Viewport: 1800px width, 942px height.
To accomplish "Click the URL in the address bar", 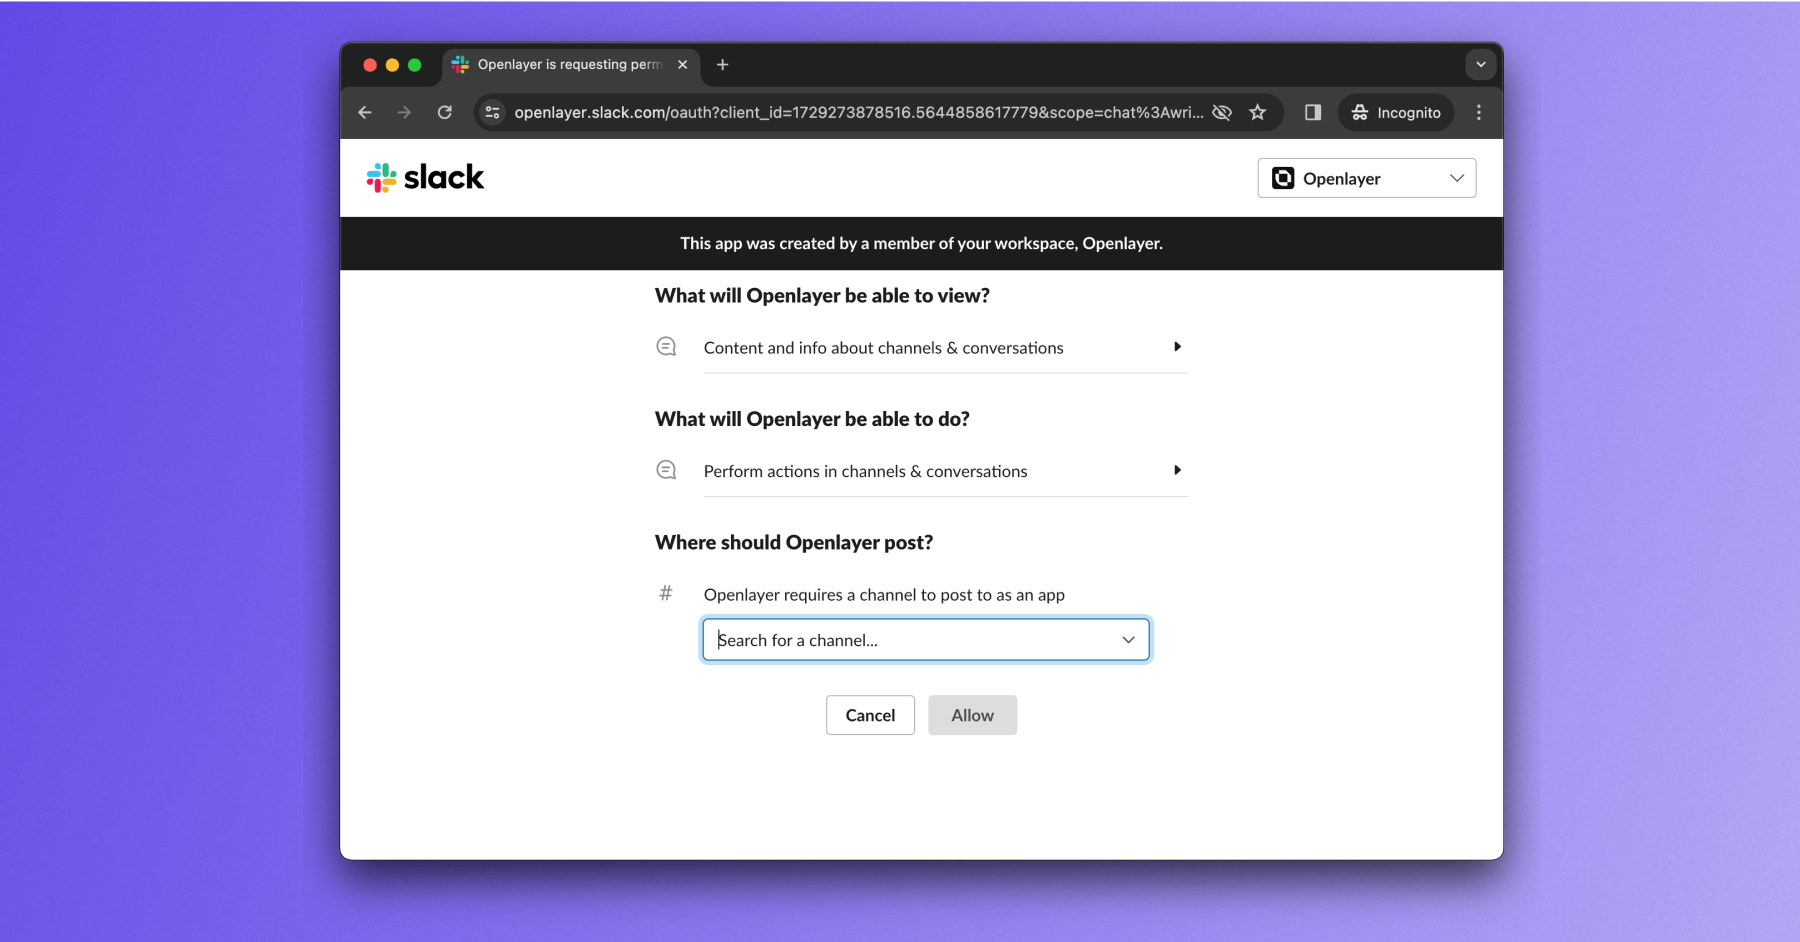I will pyautogui.click(x=858, y=113).
